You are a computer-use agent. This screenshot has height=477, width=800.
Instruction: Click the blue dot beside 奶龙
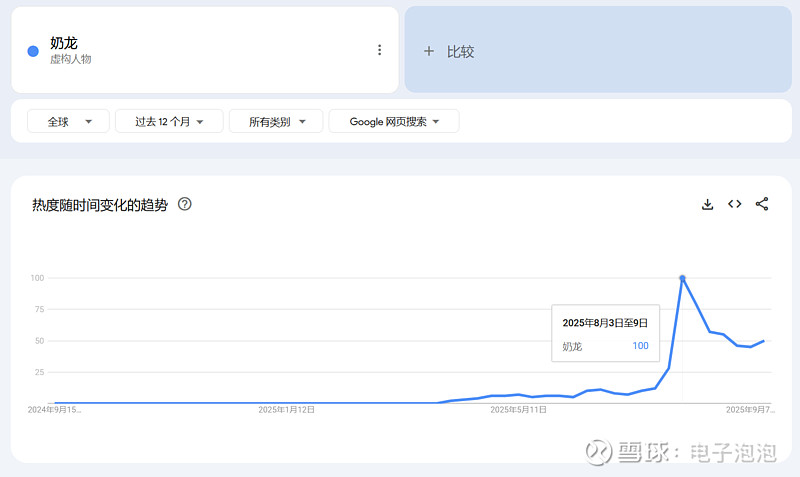pyautogui.click(x=33, y=51)
